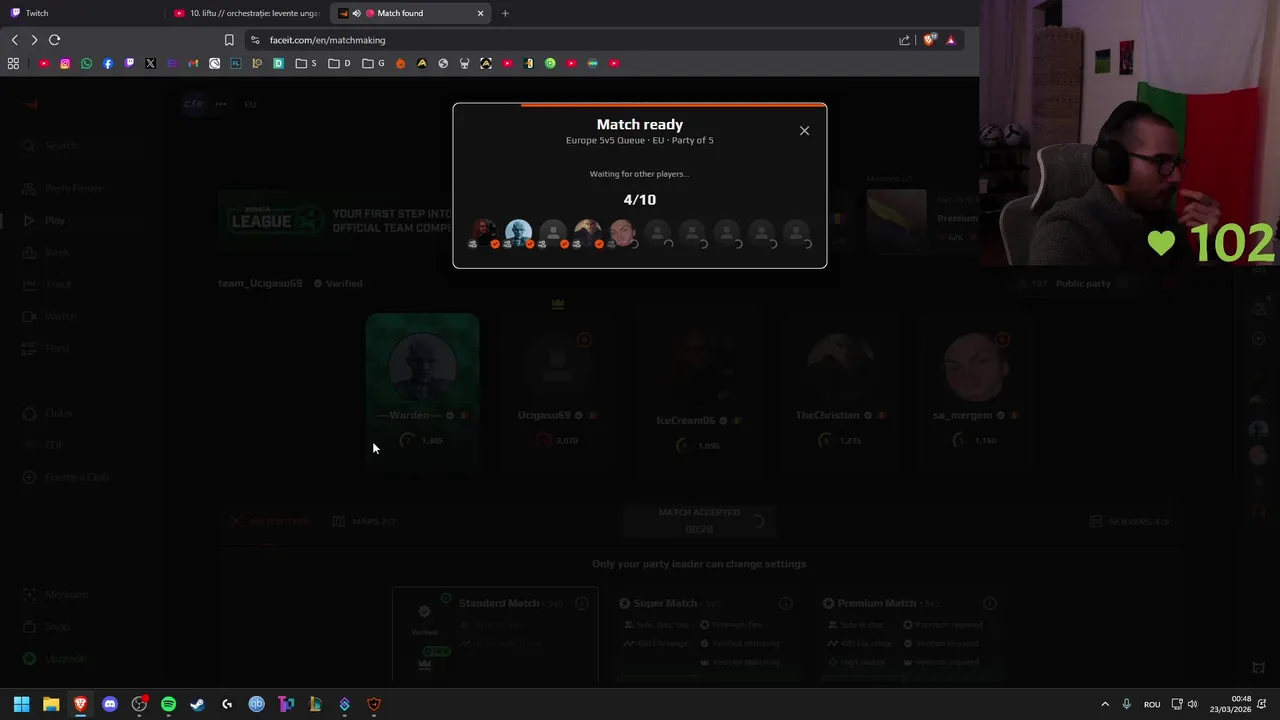Expand the 'S' bookmarks folder

click(306, 63)
